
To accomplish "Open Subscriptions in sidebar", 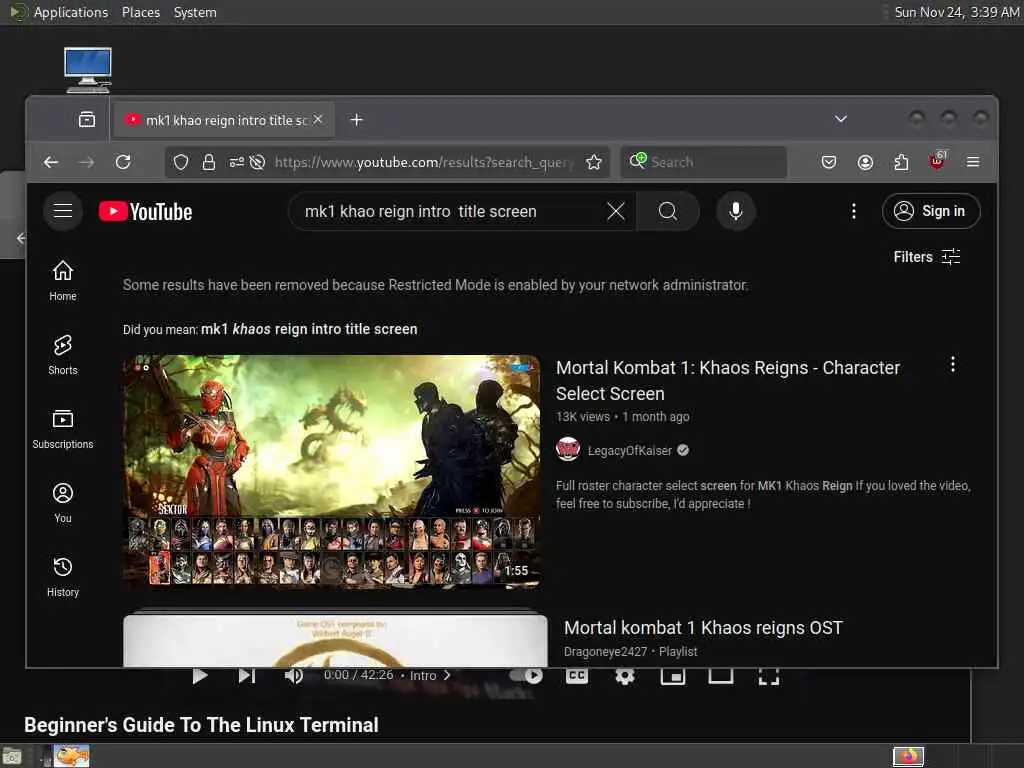I will coord(63,428).
